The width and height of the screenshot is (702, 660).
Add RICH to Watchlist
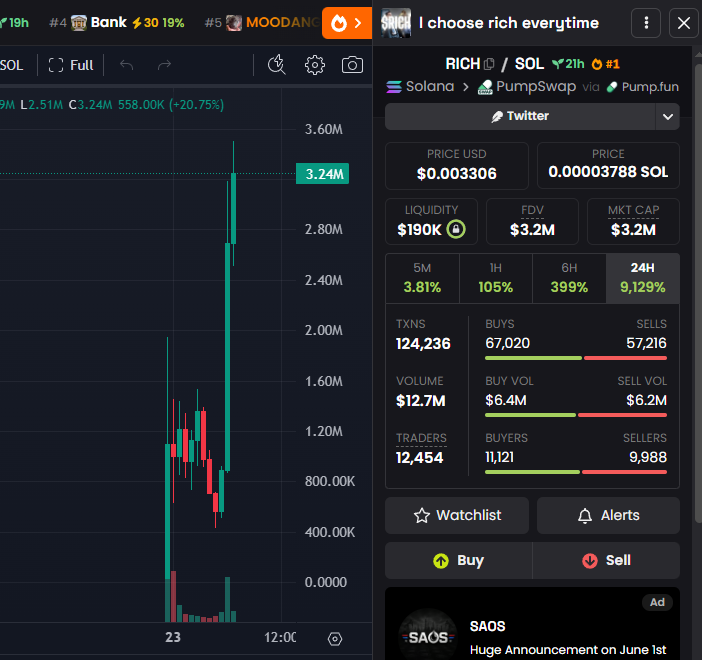(457, 515)
